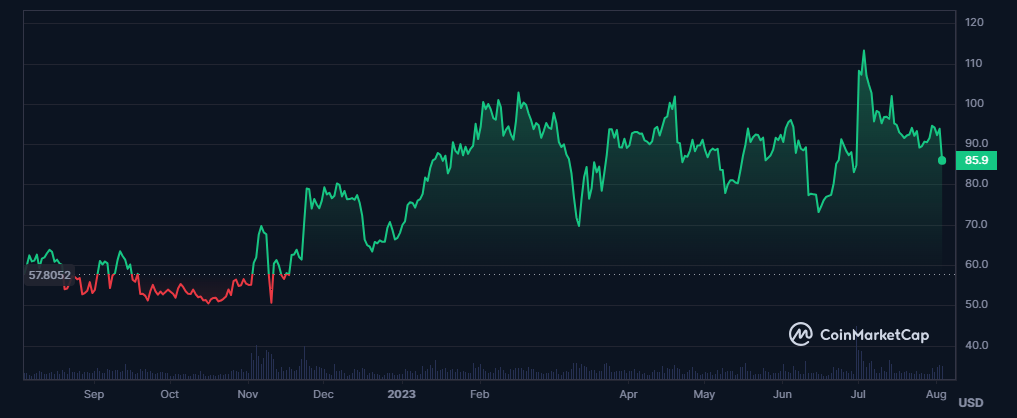Click the 60.0 price axis label
Viewport: 1017px width, 418px height.
pyautogui.click(x=976, y=265)
